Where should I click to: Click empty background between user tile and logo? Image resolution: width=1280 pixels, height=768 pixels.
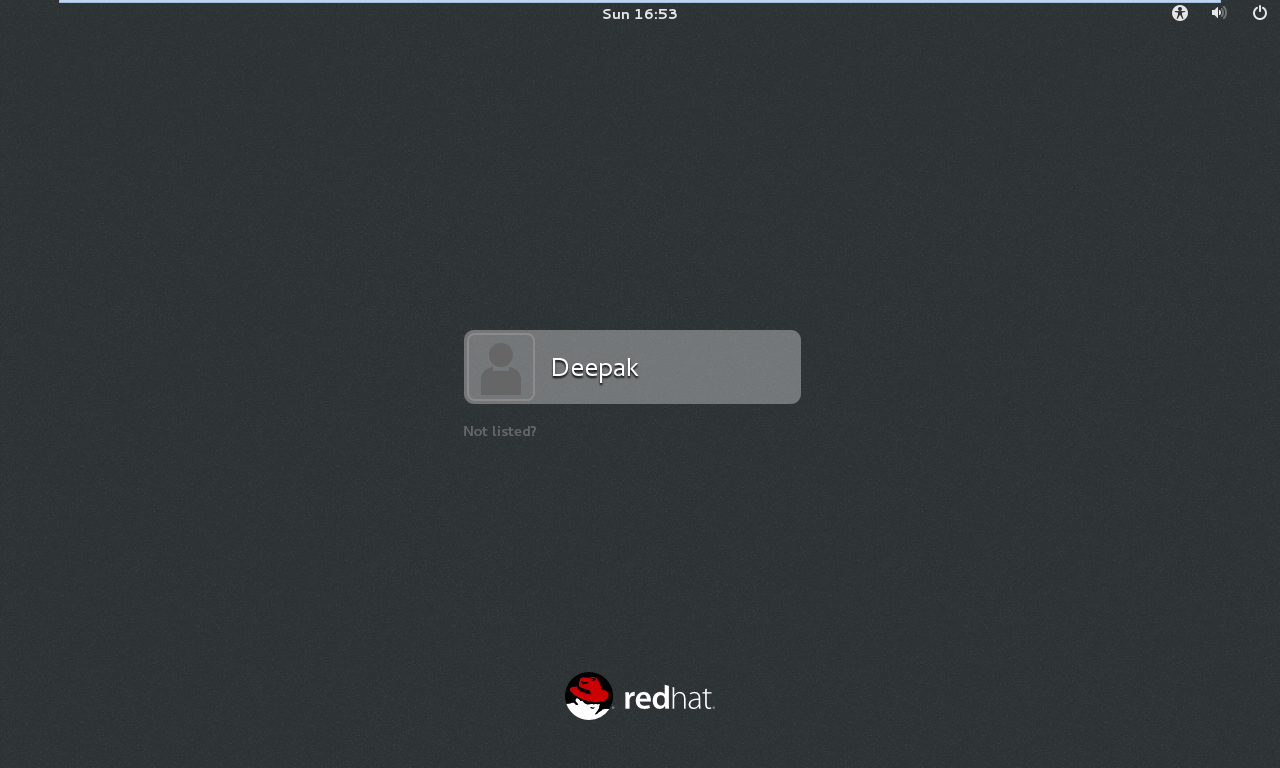(640, 550)
